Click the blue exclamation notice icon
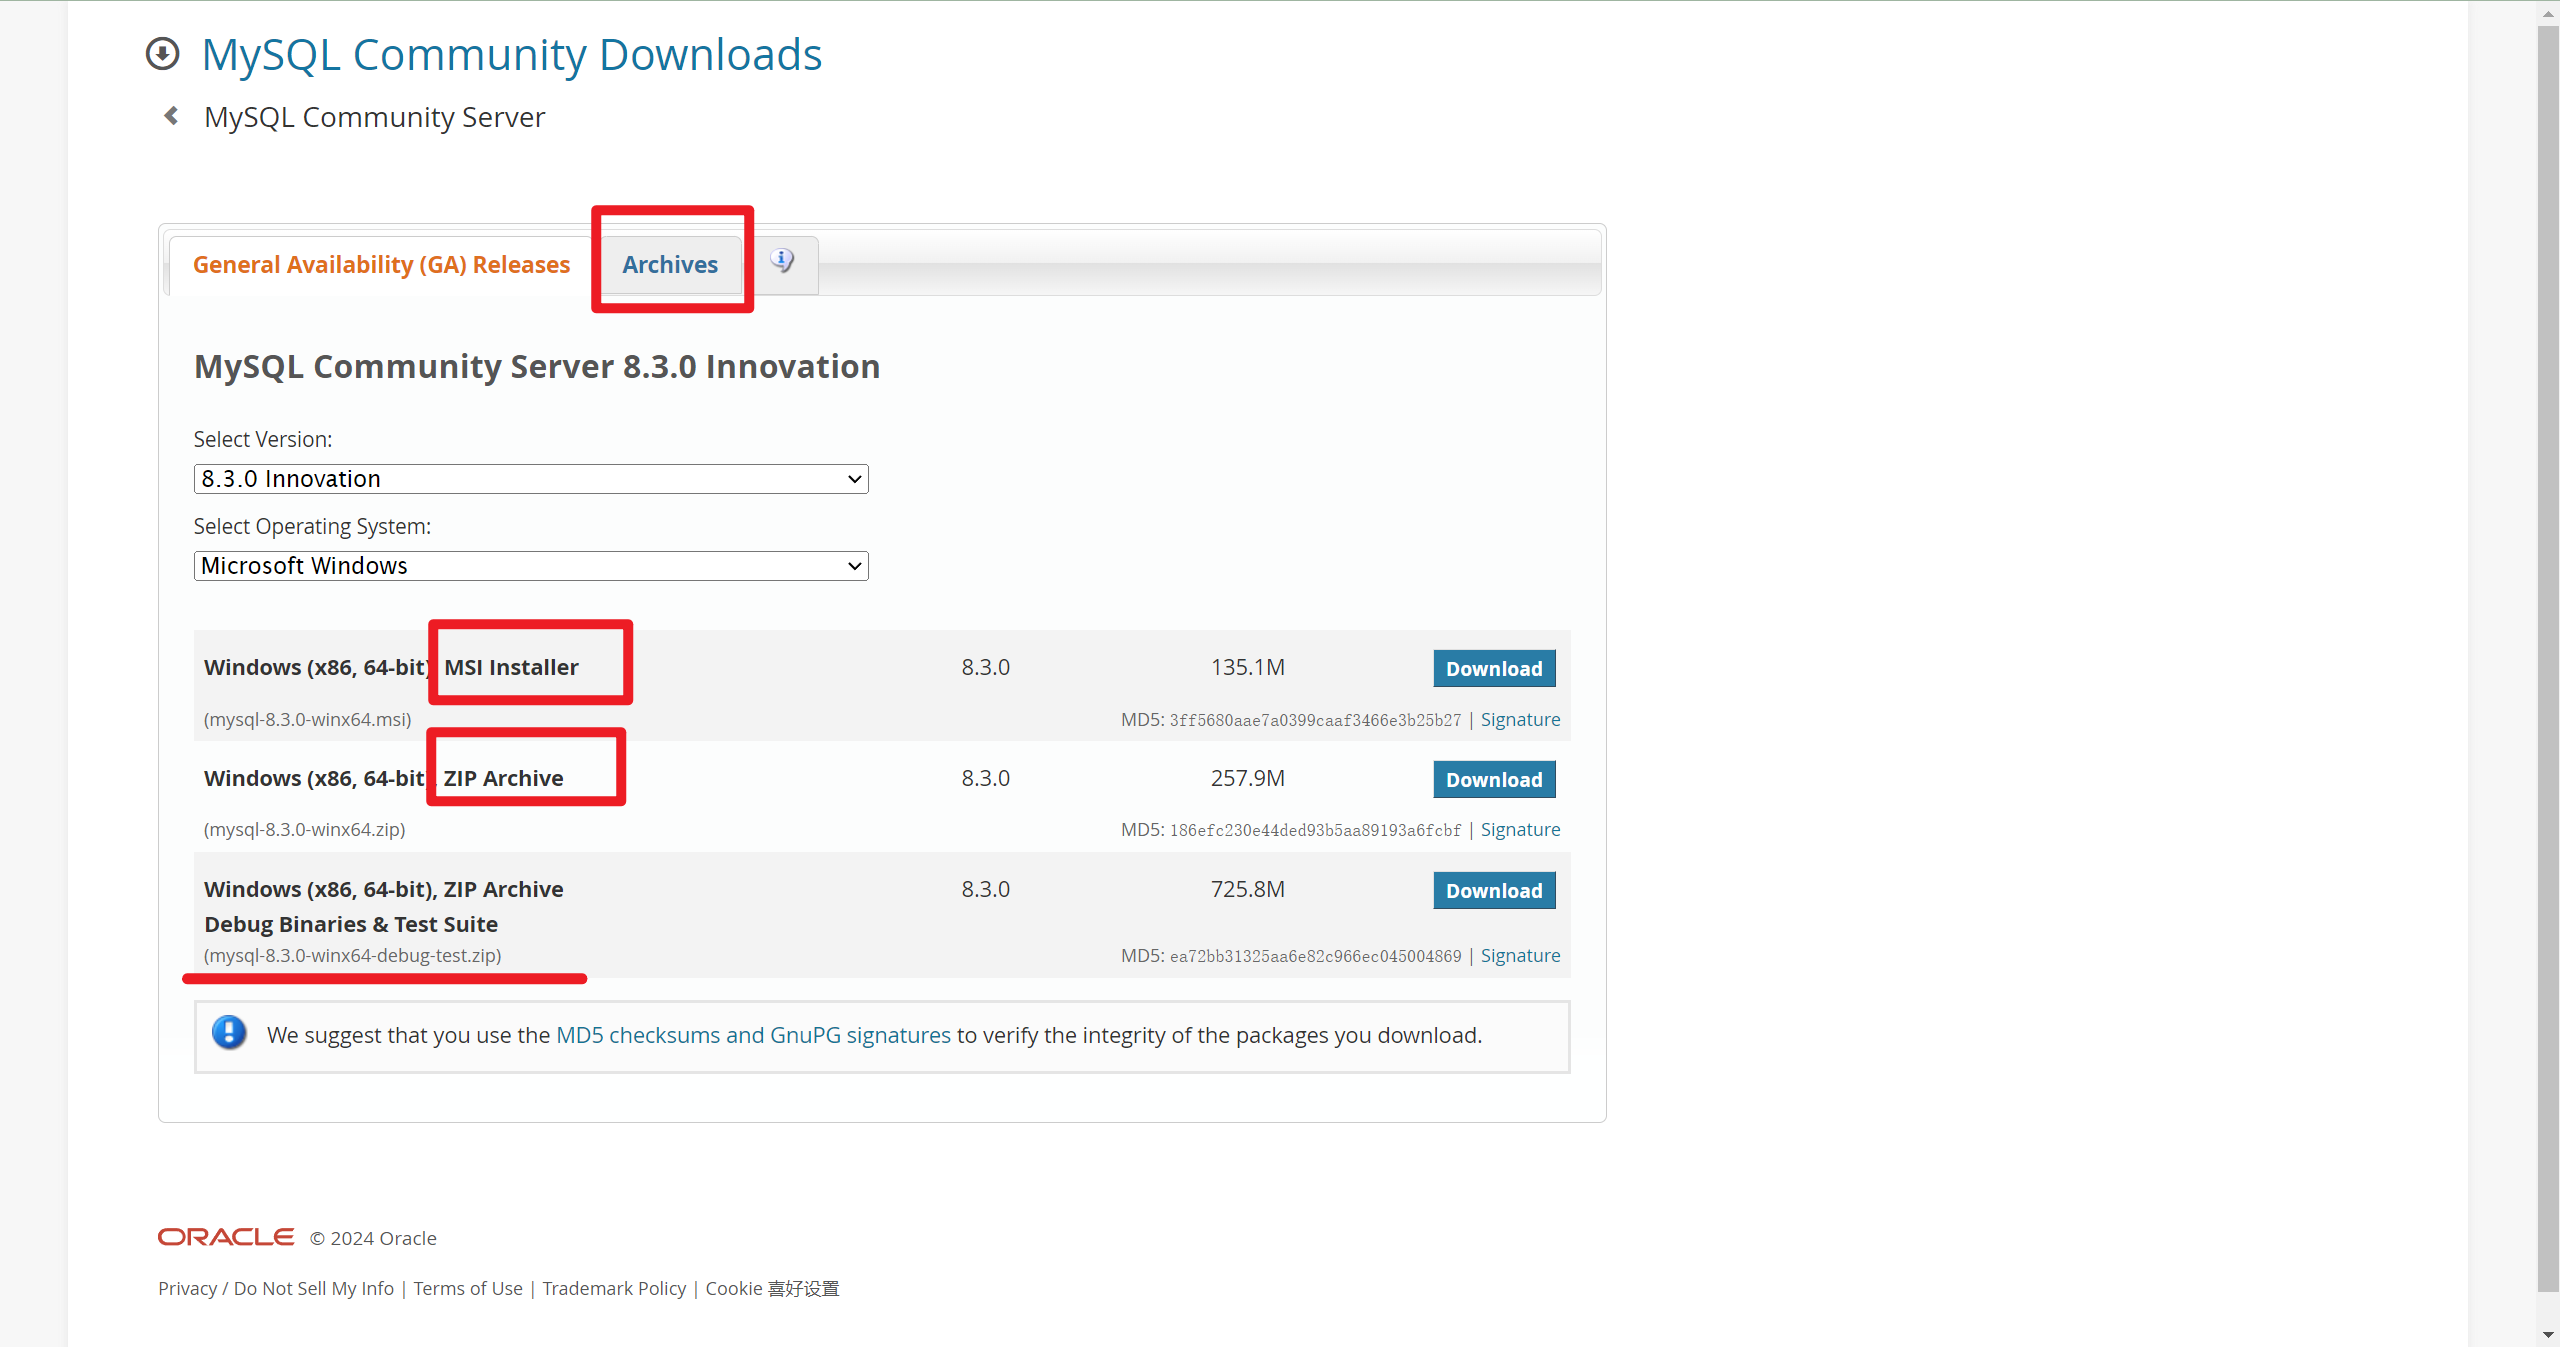 (229, 1033)
